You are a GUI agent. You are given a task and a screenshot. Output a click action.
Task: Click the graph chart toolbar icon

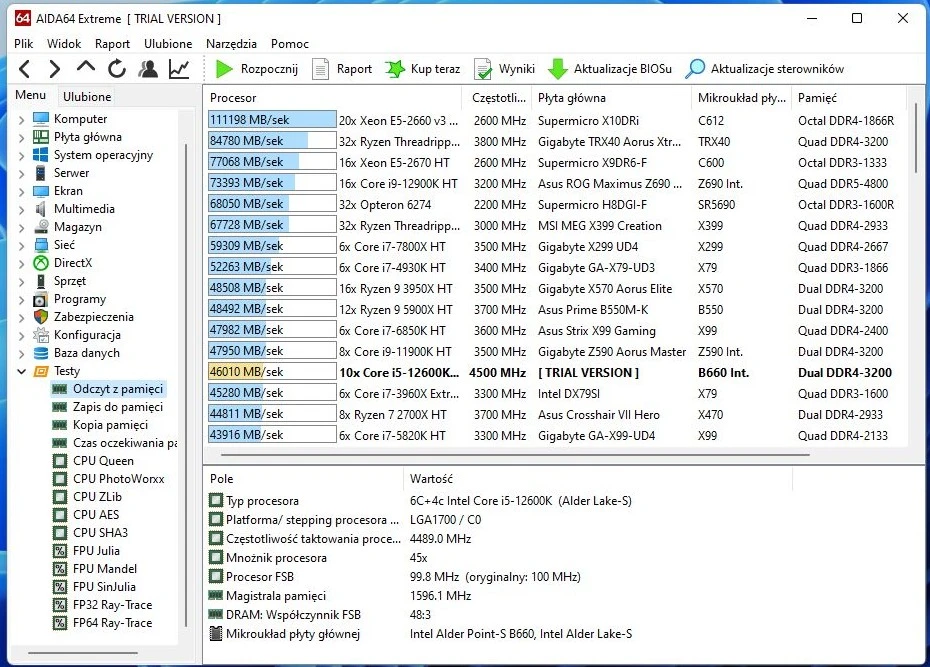(179, 69)
